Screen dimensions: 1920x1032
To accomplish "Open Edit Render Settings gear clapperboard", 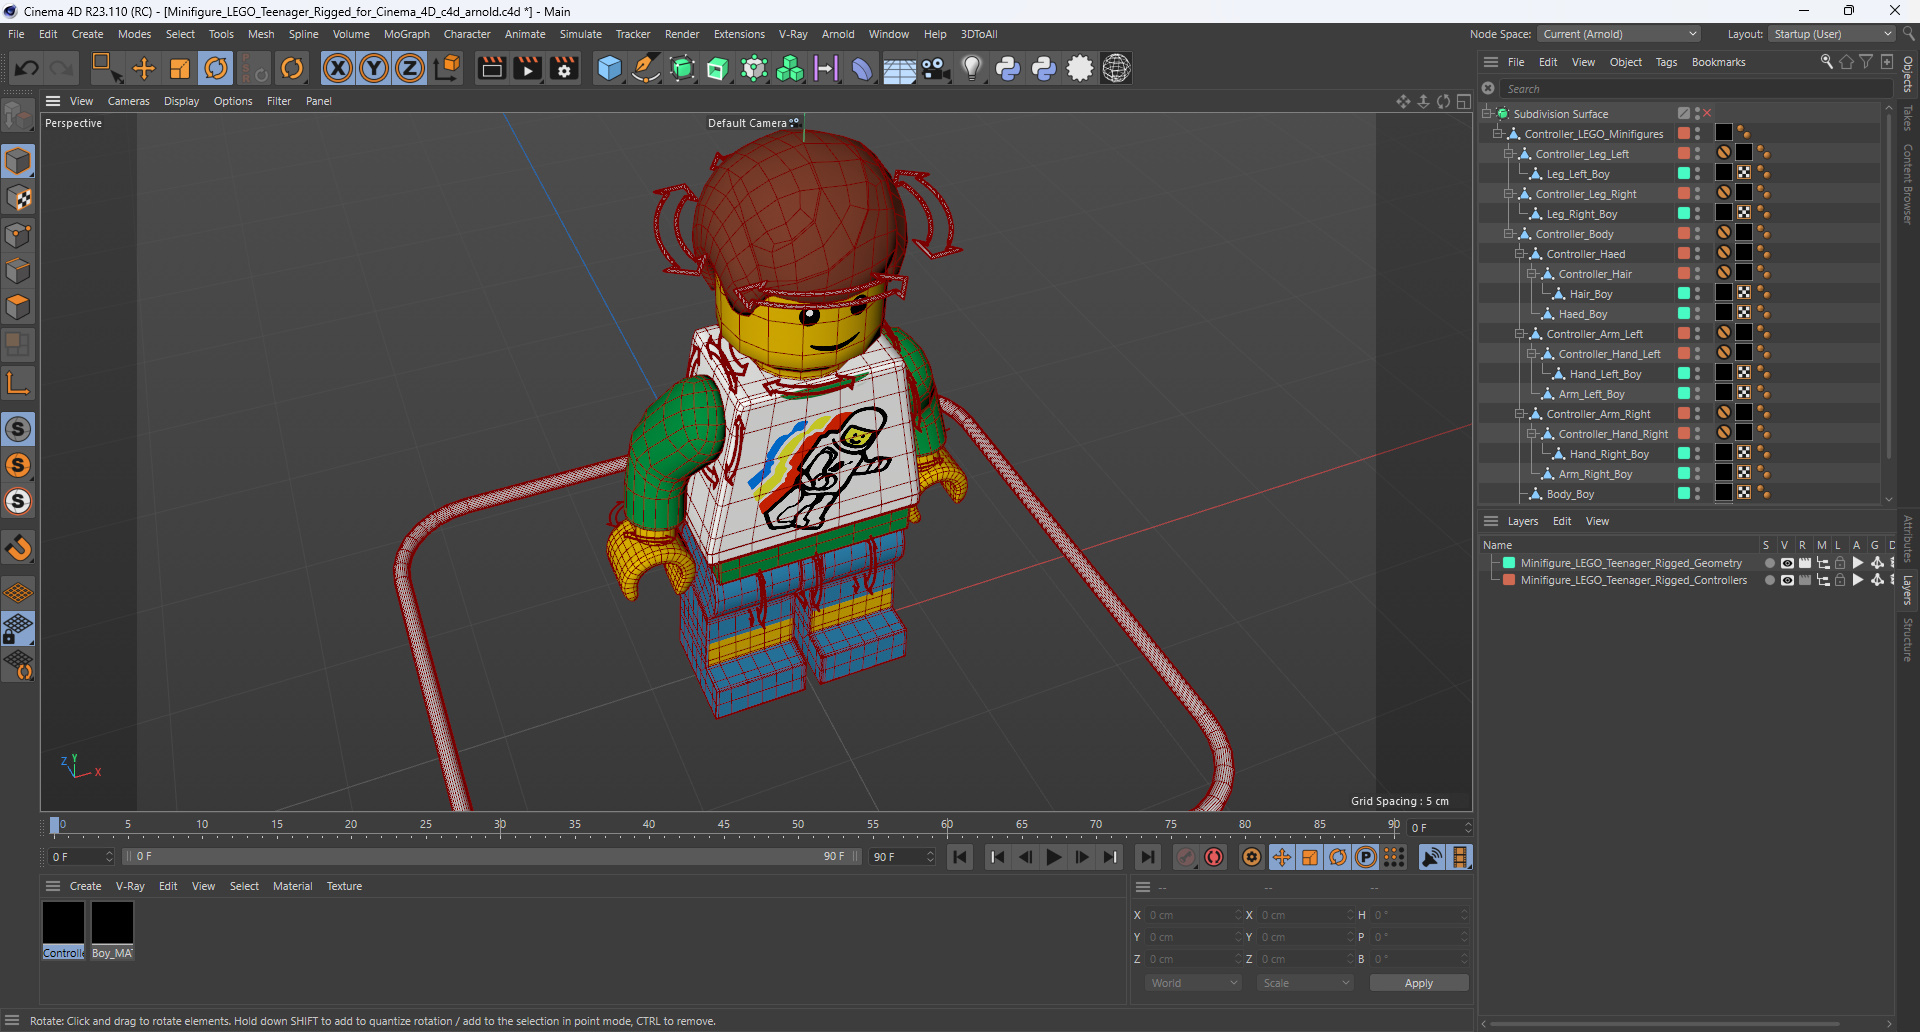I will (x=564, y=68).
